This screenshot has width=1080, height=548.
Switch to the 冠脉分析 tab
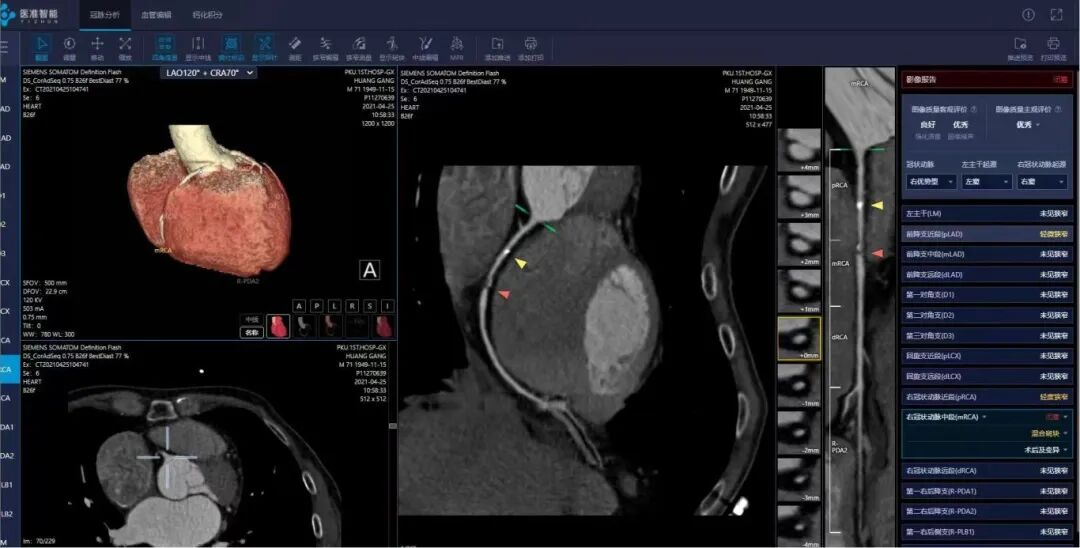tap(104, 14)
